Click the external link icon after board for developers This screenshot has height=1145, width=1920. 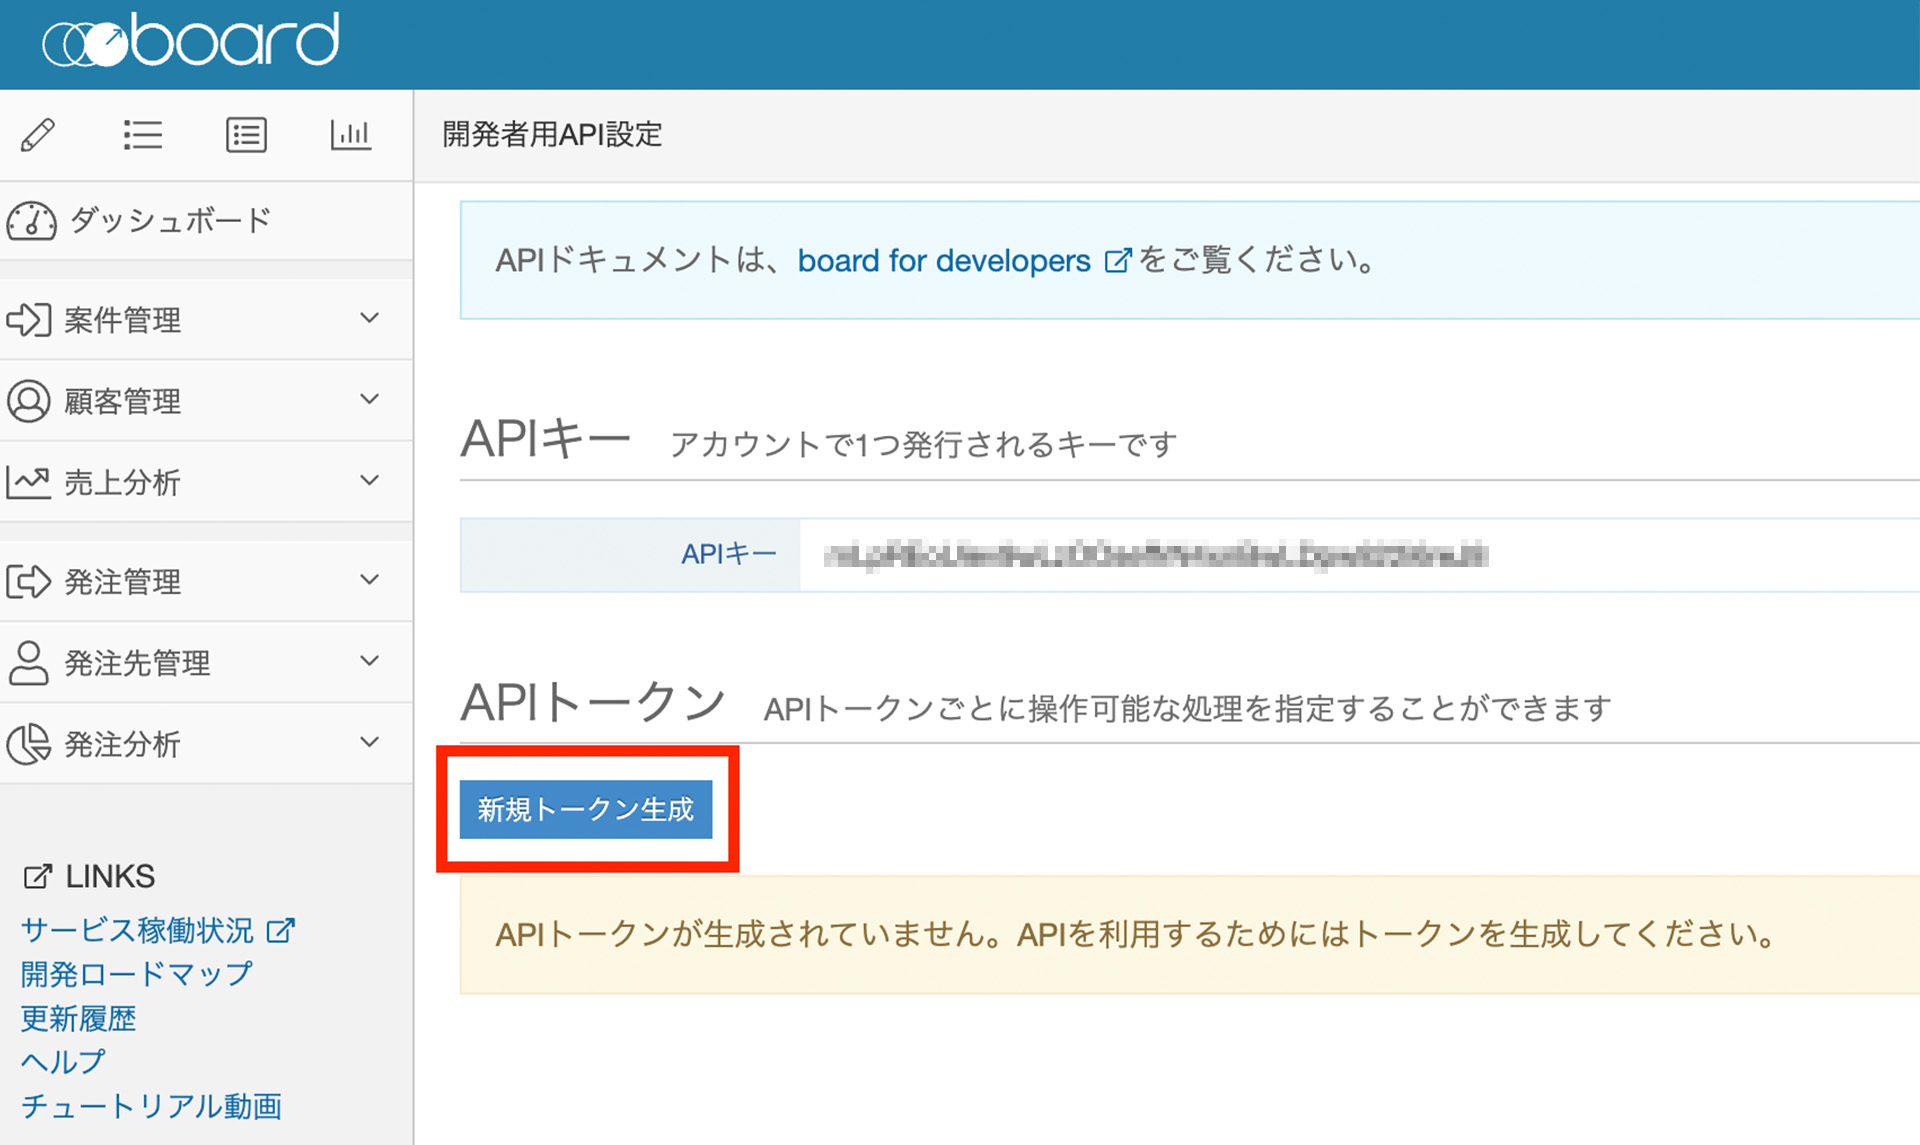click(x=1117, y=261)
